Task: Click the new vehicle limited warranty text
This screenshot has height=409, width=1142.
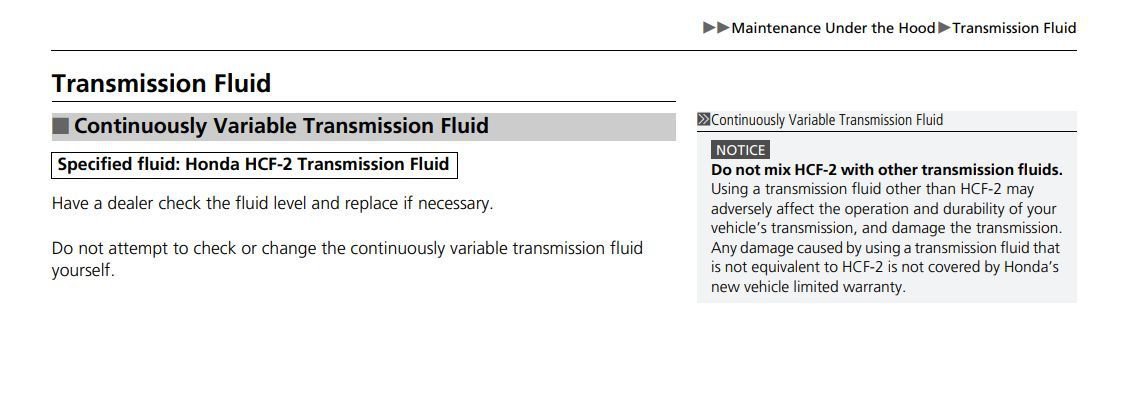Action: 808,287
